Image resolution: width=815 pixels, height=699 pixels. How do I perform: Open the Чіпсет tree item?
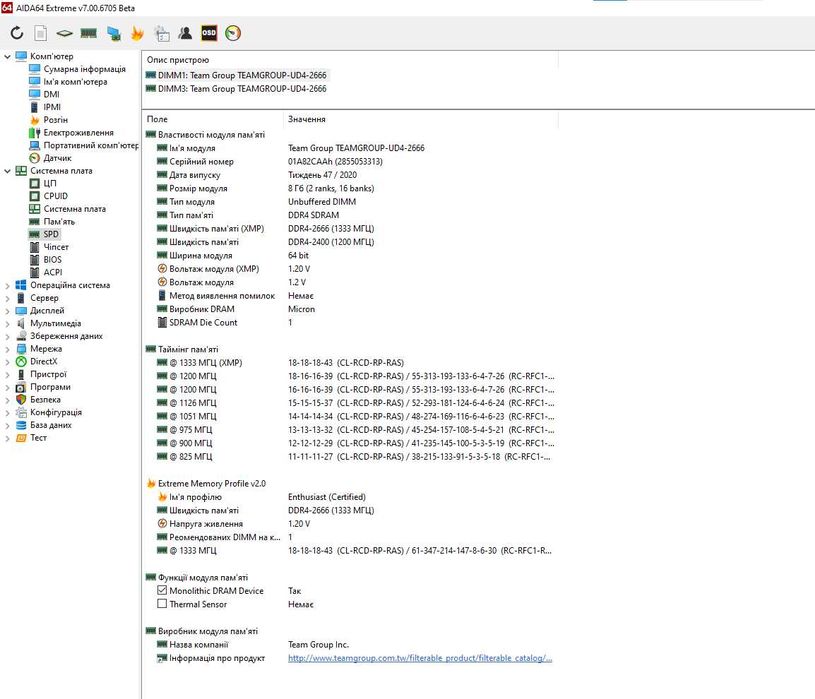coord(56,247)
